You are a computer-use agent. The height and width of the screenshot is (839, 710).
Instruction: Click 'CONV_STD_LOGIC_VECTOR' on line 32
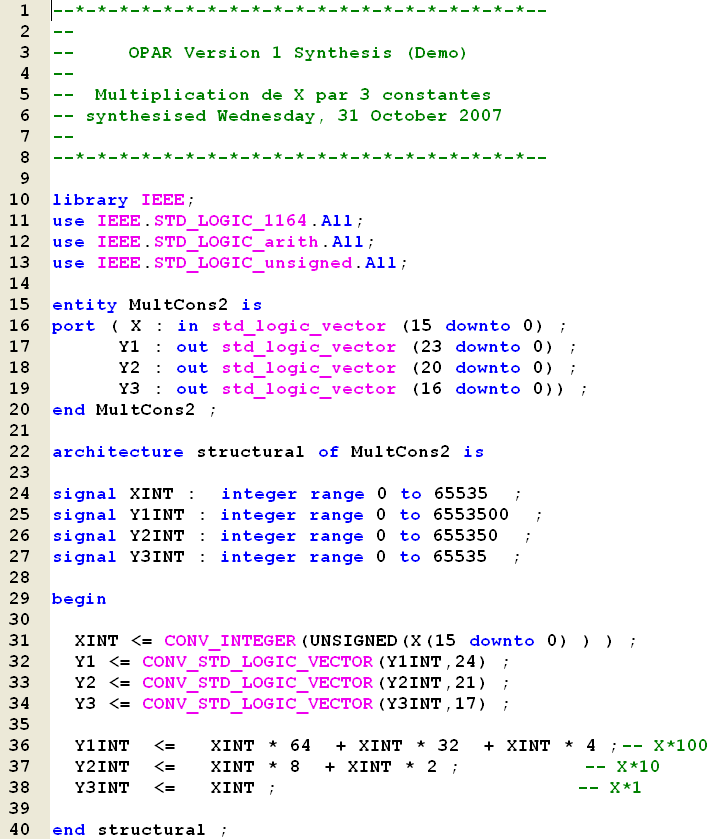click(x=257, y=661)
